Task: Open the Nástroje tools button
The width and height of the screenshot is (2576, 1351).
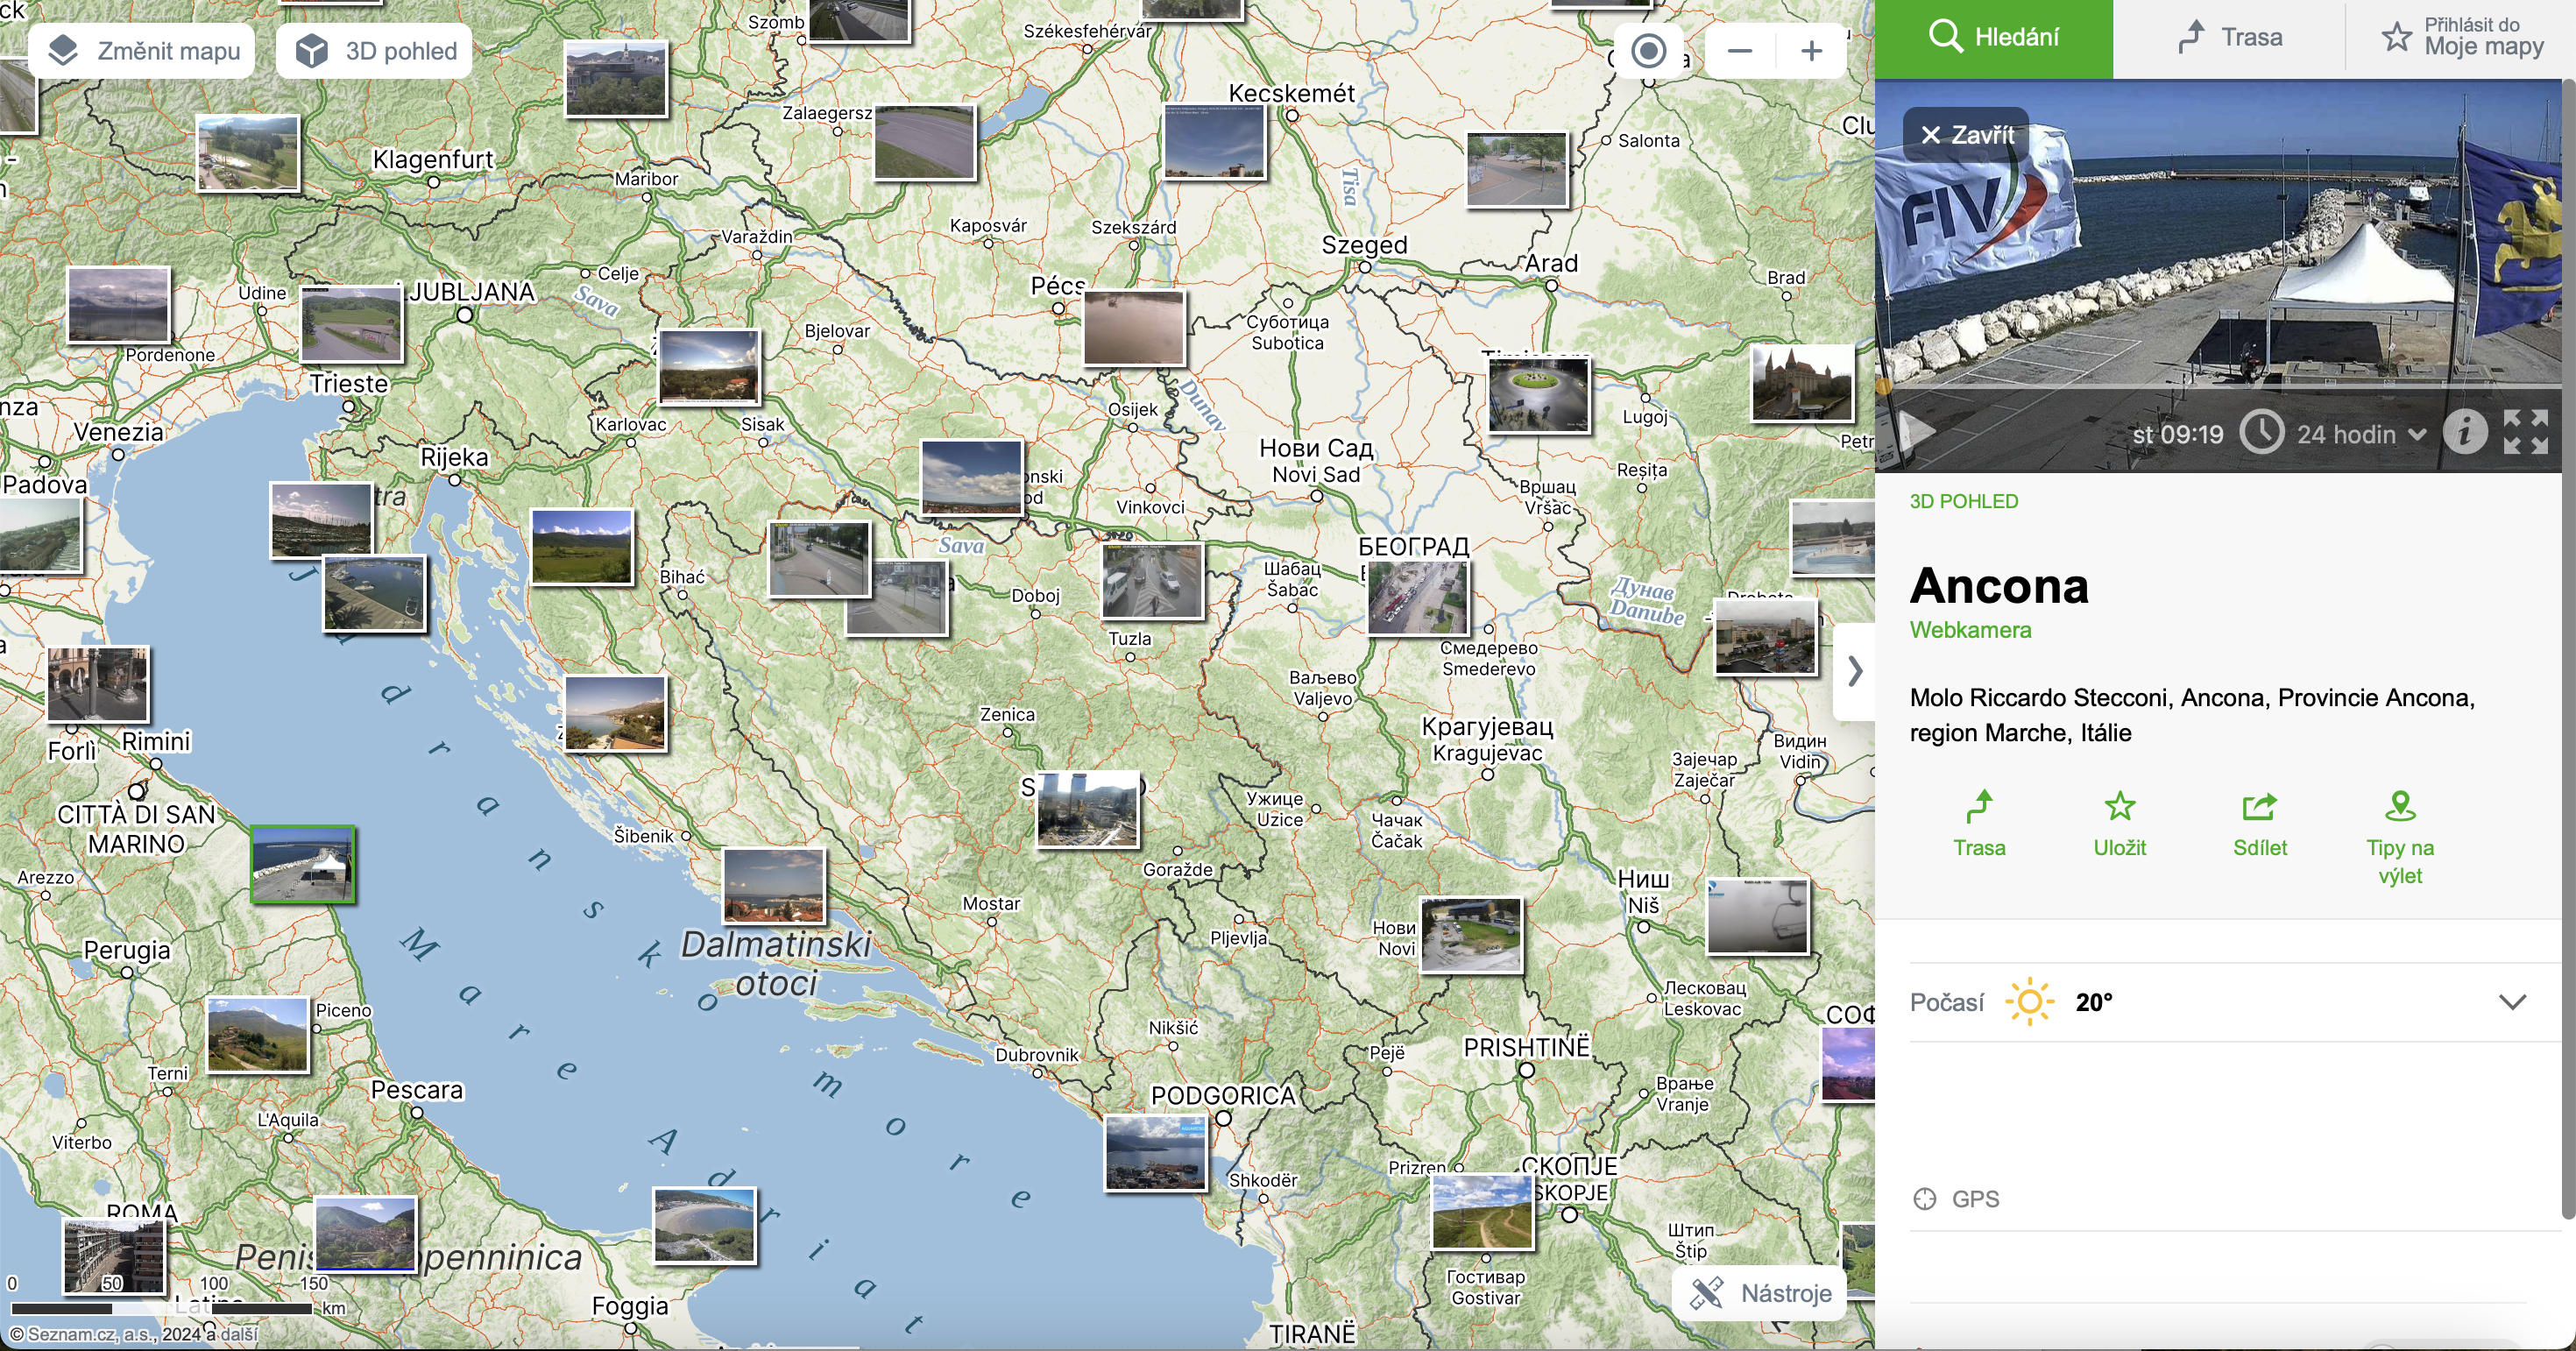Action: pos(1760,1293)
